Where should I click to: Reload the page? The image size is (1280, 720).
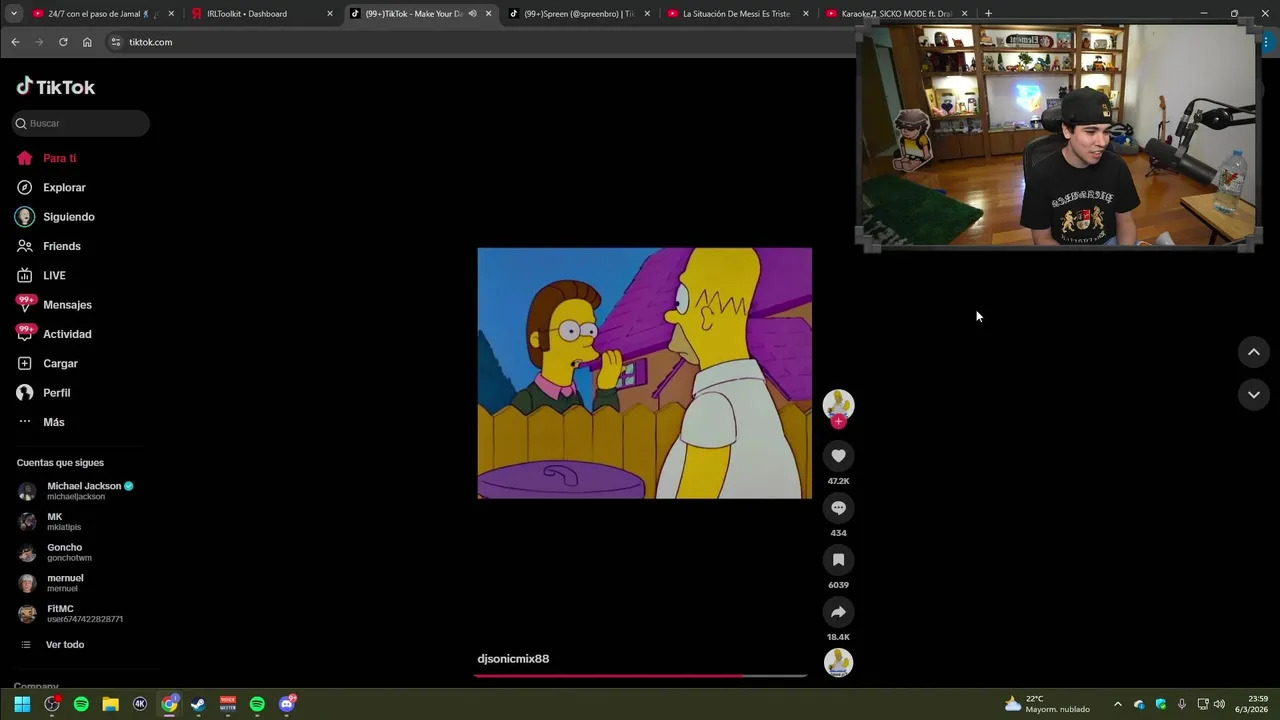63,42
